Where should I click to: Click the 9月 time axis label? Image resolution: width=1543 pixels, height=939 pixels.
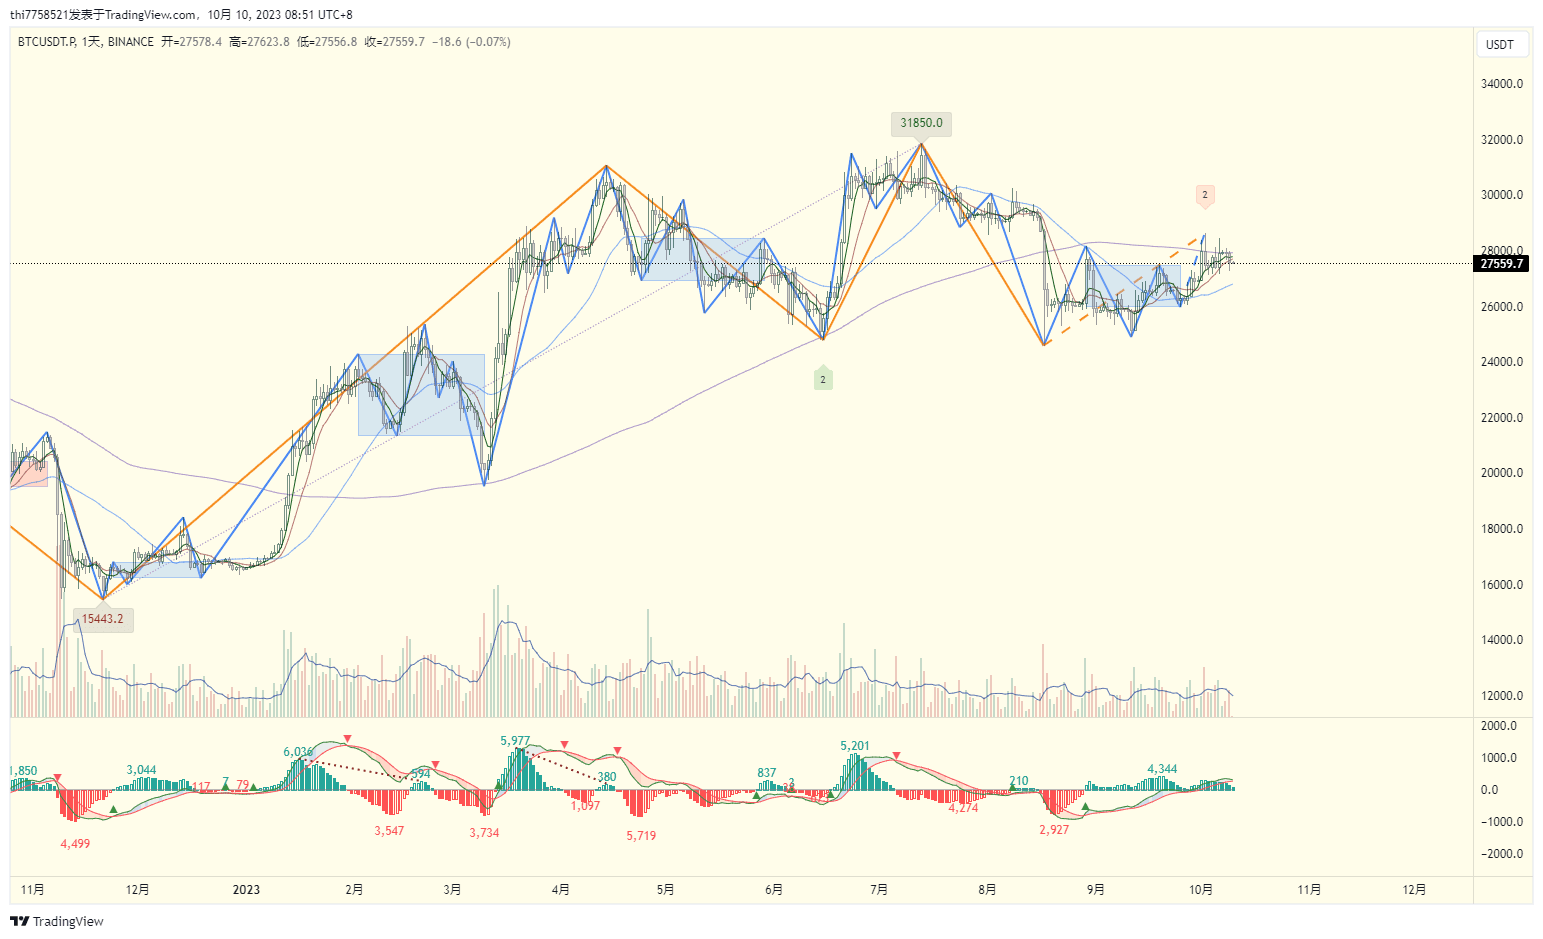tap(1095, 890)
